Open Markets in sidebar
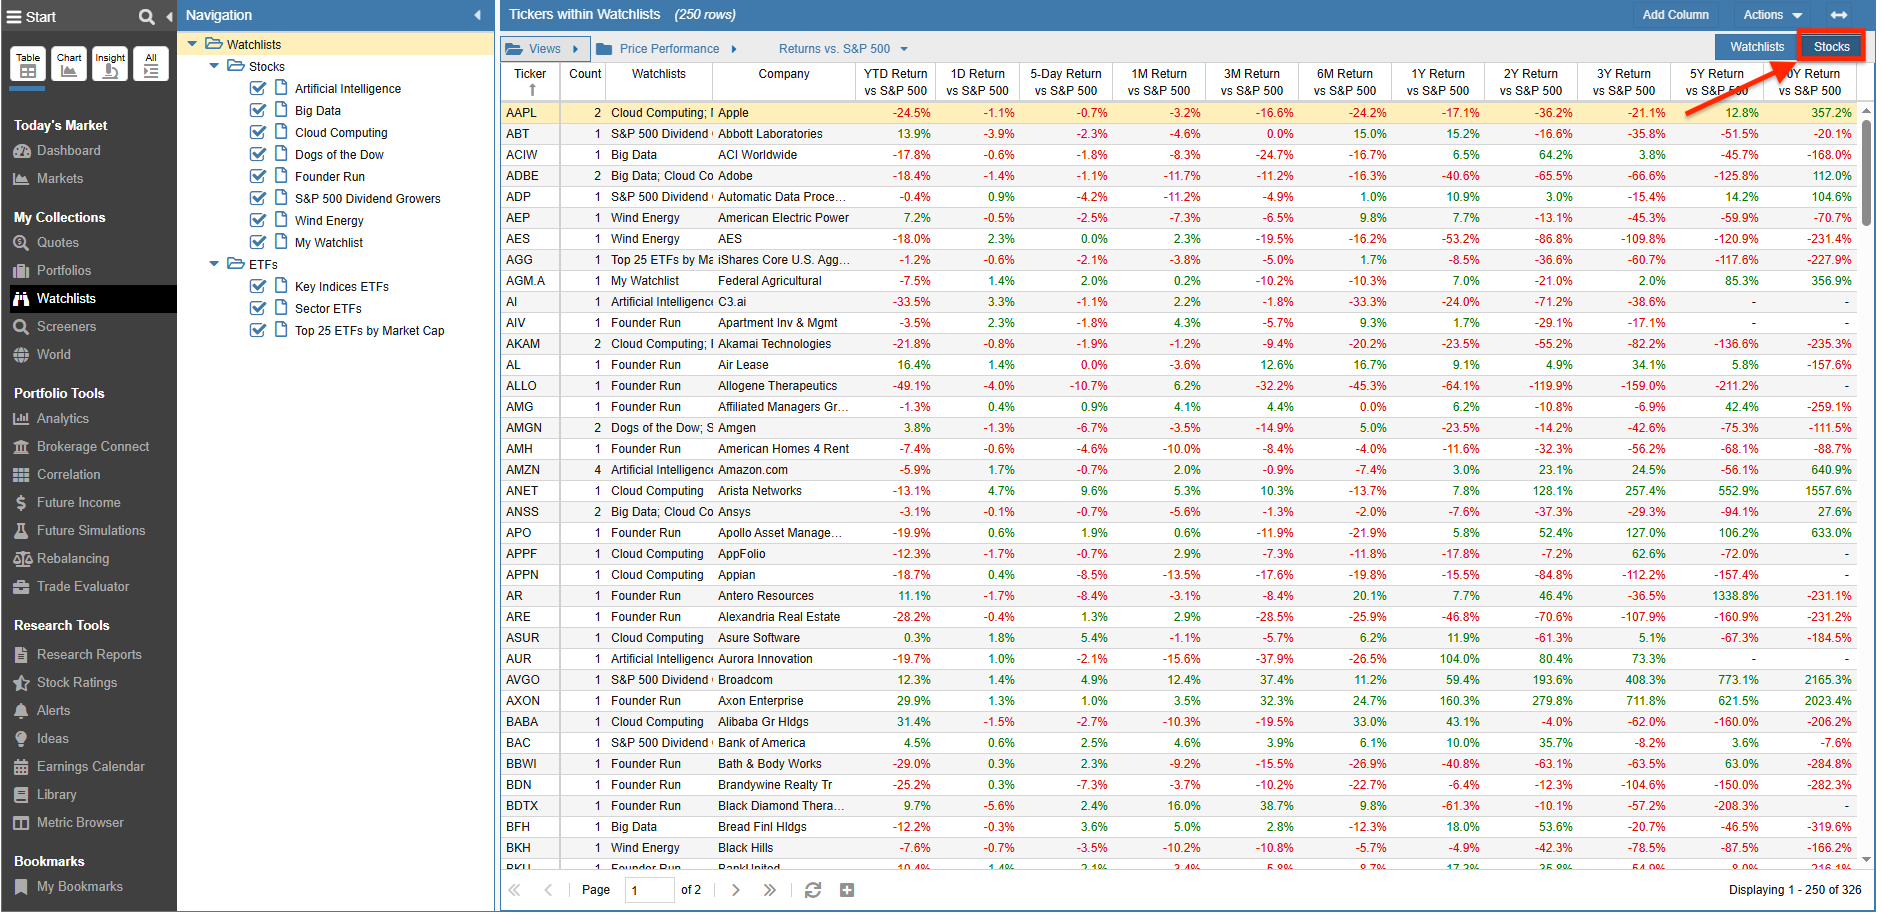This screenshot has width=1882, height=918. [60, 179]
